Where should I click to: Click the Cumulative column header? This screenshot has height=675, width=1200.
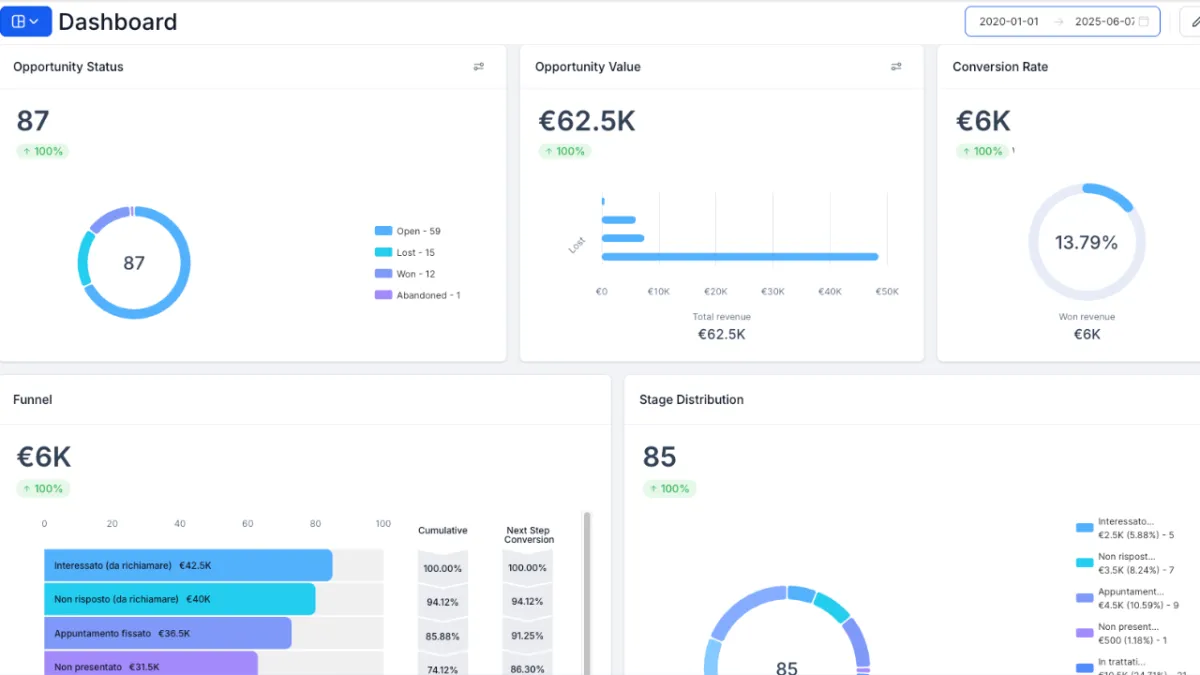pos(442,531)
